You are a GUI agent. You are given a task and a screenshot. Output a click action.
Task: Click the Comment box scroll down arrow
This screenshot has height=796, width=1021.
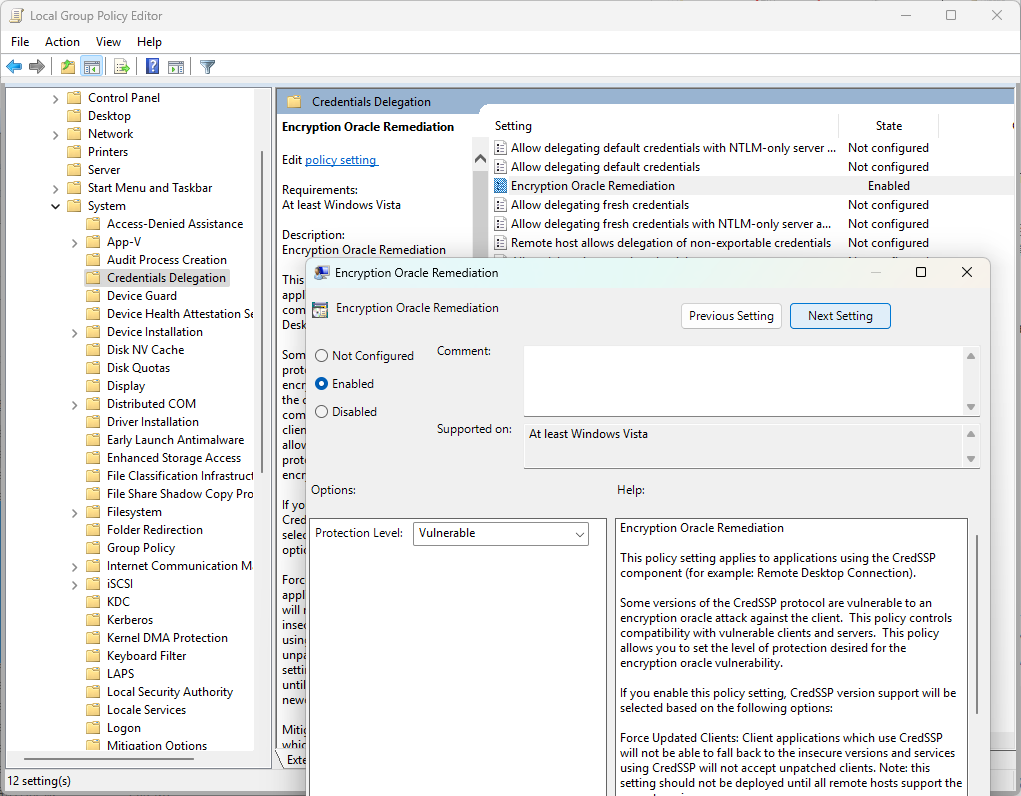(971, 406)
